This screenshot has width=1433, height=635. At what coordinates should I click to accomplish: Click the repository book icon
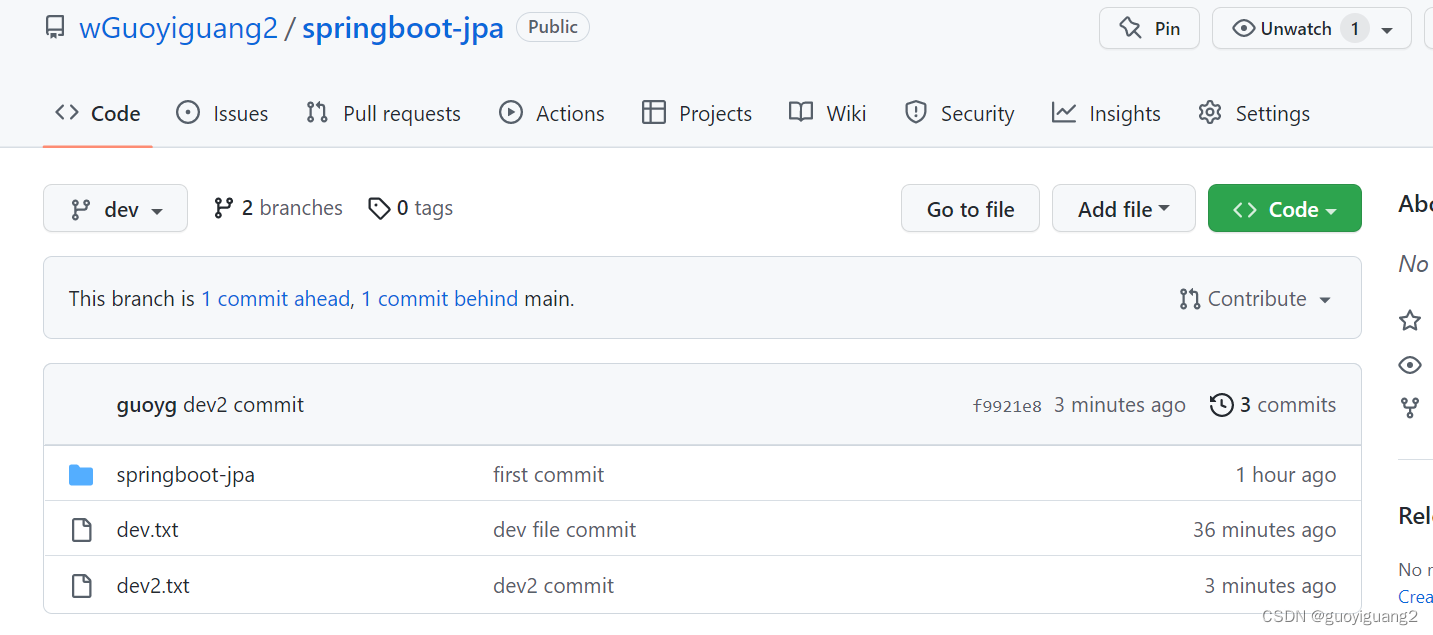click(55, 28)
